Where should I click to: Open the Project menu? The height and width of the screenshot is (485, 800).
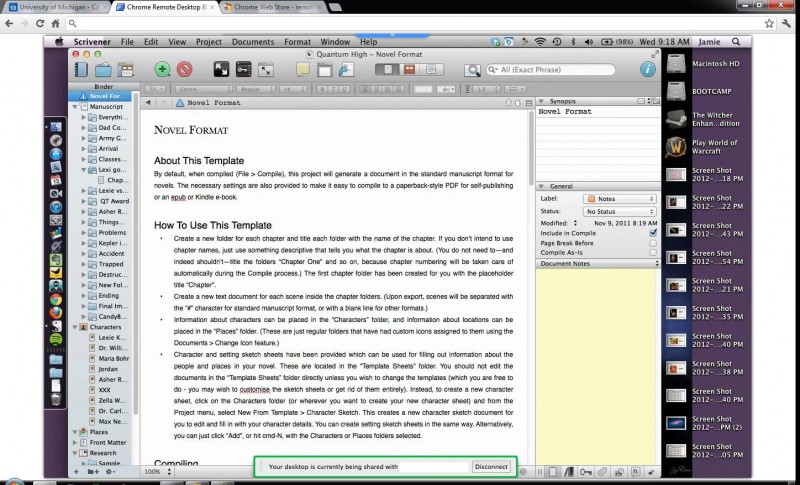tap(209, 42)
